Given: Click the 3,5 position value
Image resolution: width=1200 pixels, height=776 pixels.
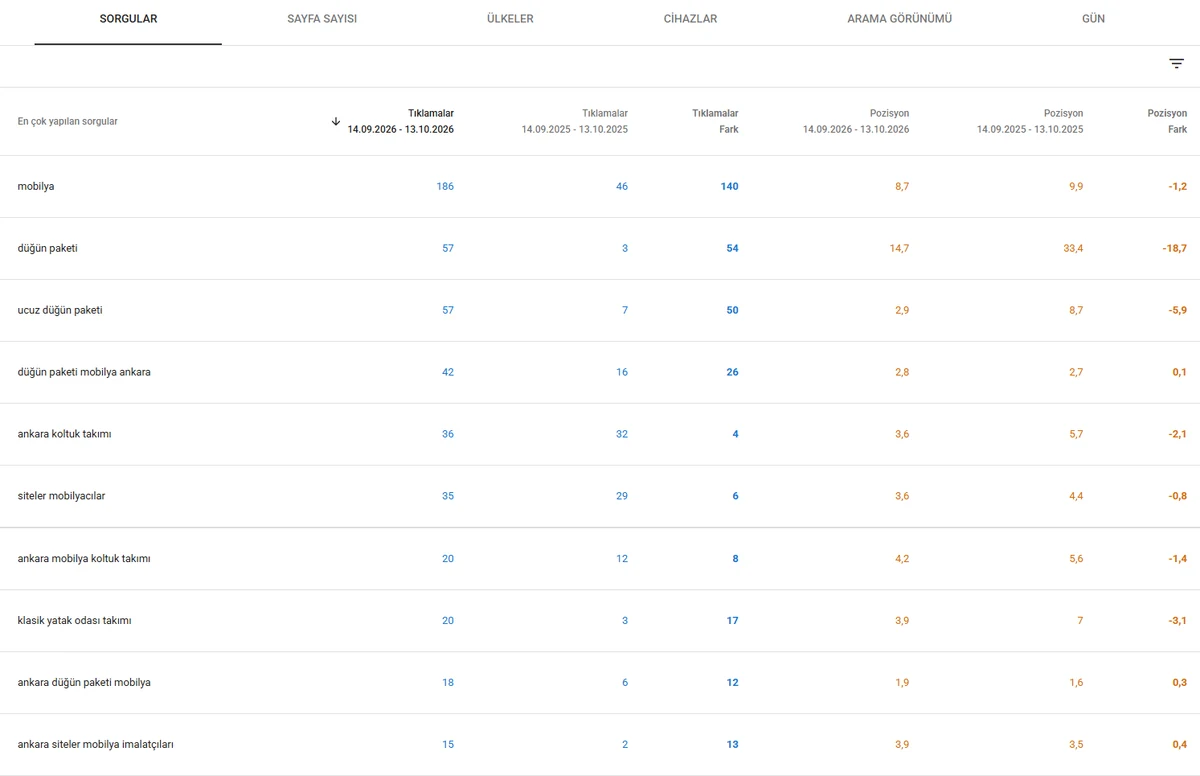Looking at the screenshot, I should 1076,744.
